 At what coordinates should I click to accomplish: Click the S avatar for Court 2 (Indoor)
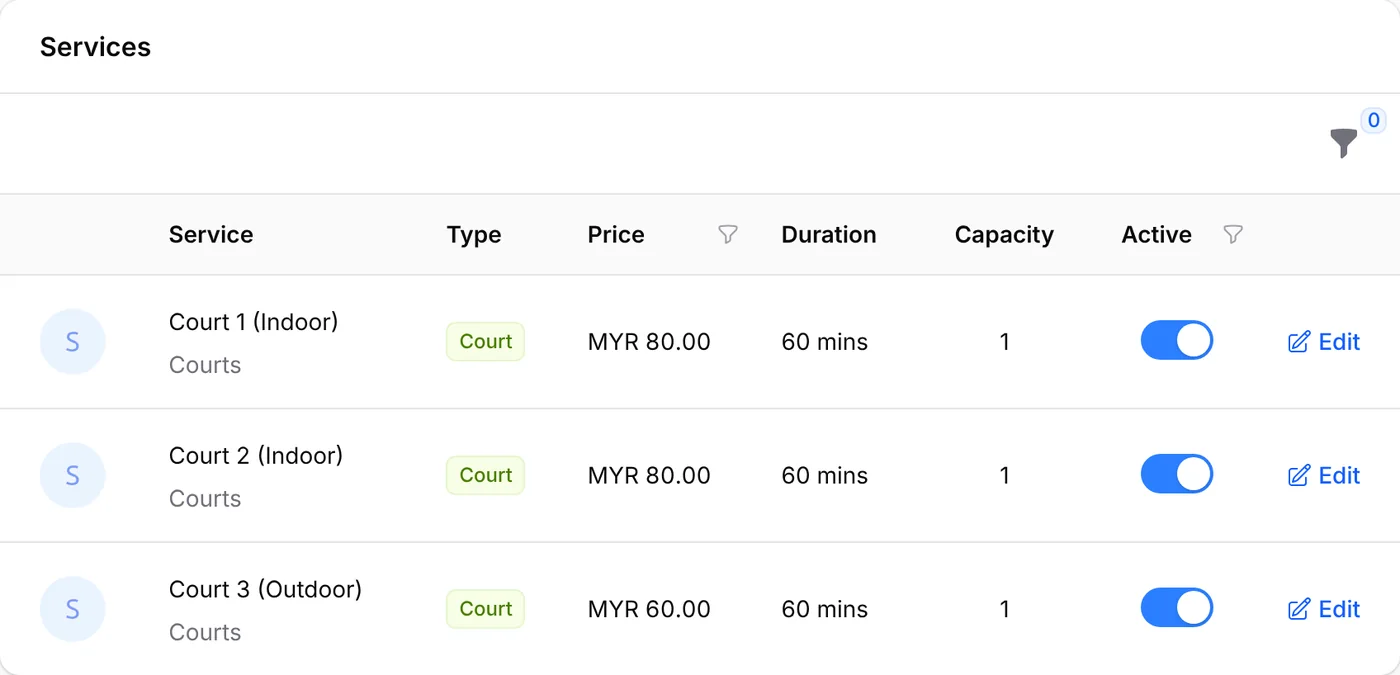click(x=72, y=476)
